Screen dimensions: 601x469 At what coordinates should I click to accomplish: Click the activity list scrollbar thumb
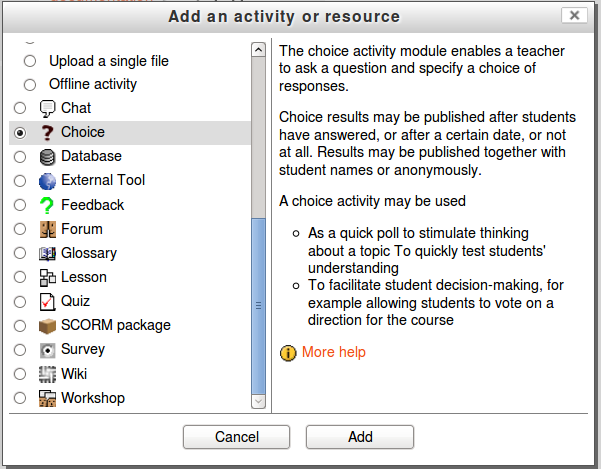[258, 304]
